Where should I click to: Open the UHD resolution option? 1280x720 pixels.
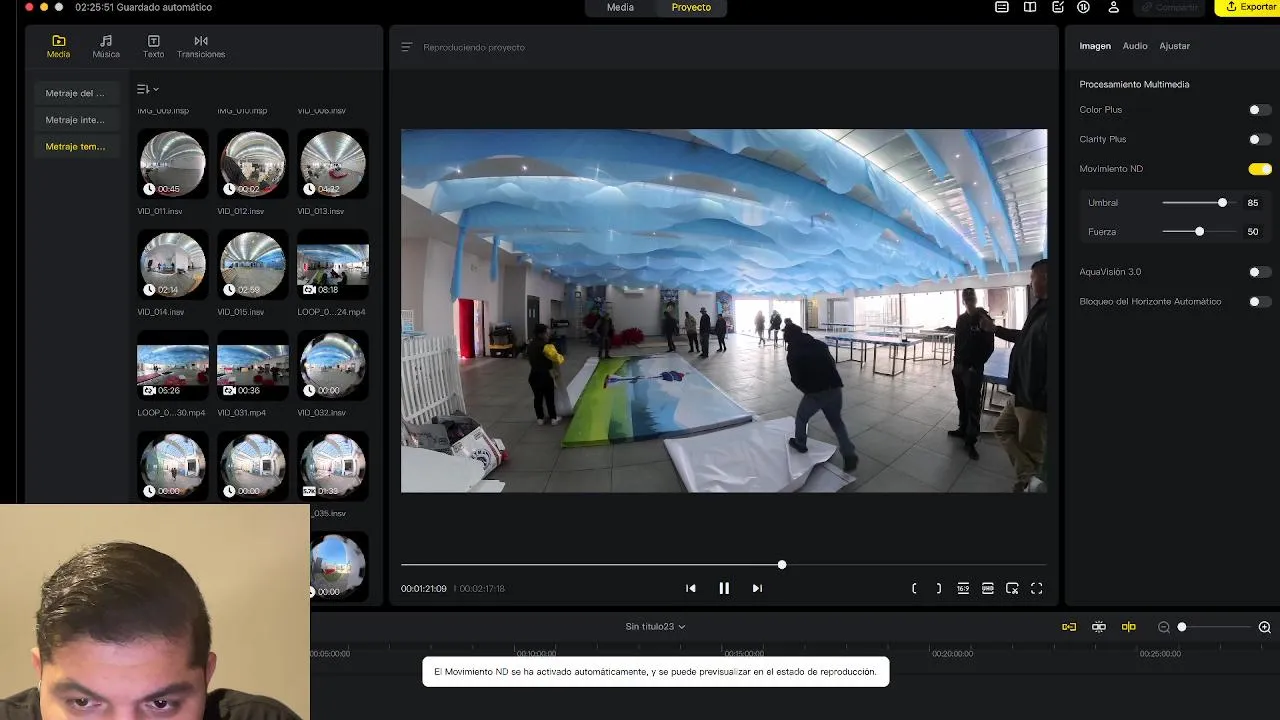point(987,588)
